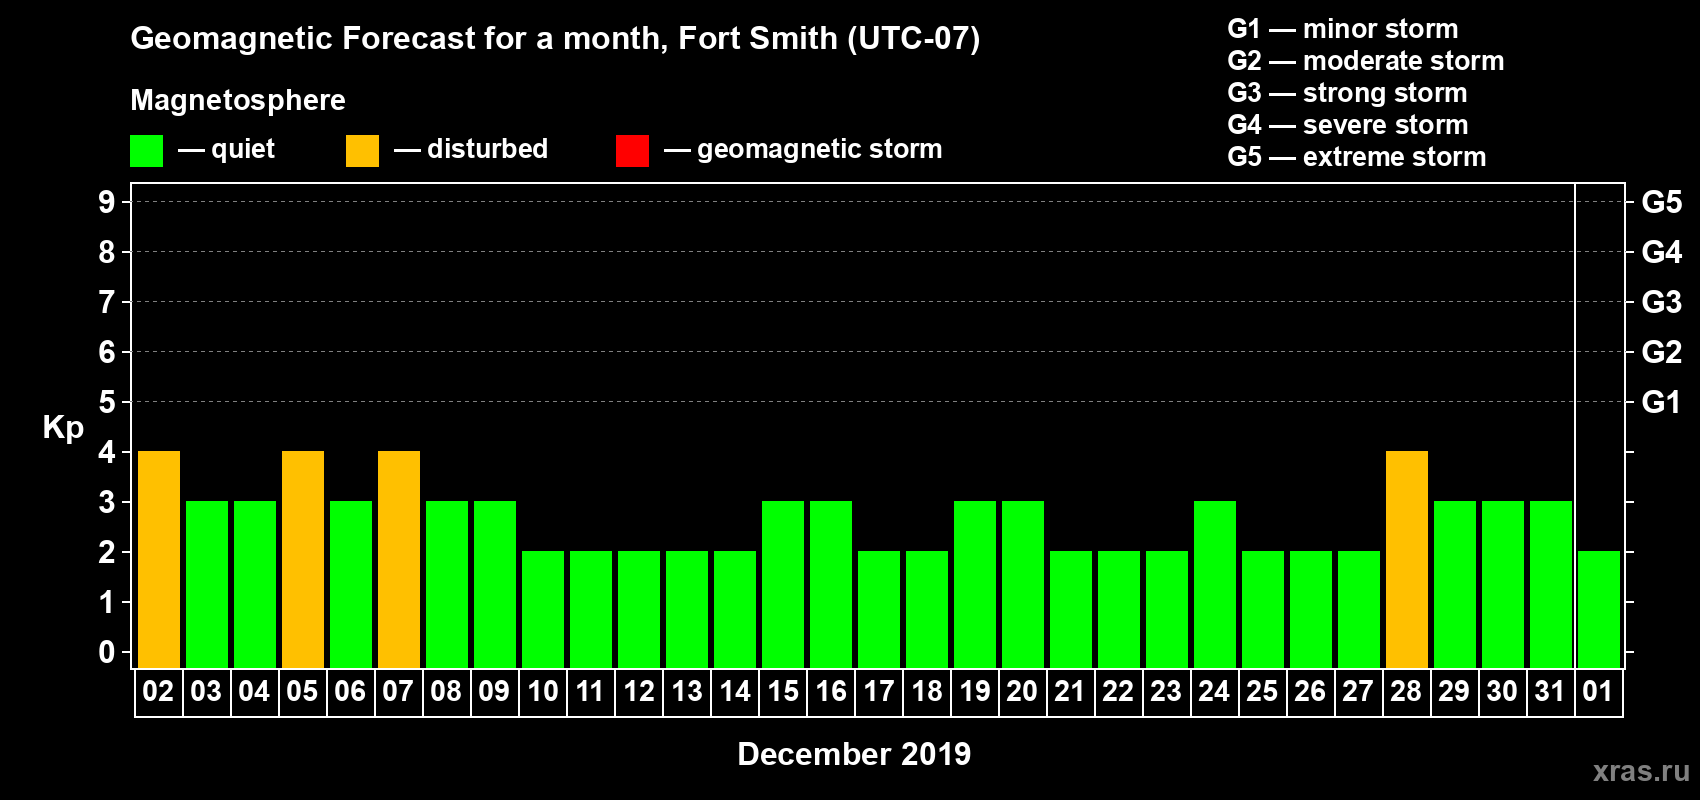Click the green bar for day 24
Image resolution: width=1700 pixels, height=800 pixels.
1215,585
